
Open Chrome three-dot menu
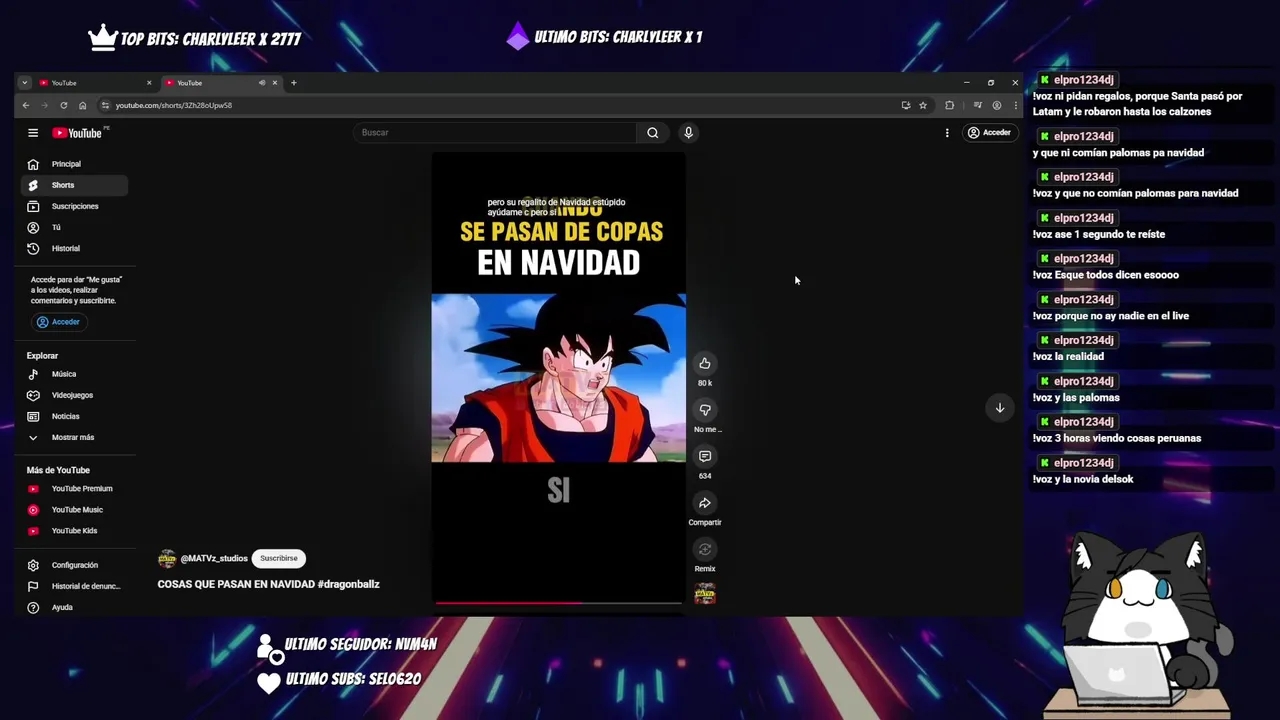[x=1015, y=105]
